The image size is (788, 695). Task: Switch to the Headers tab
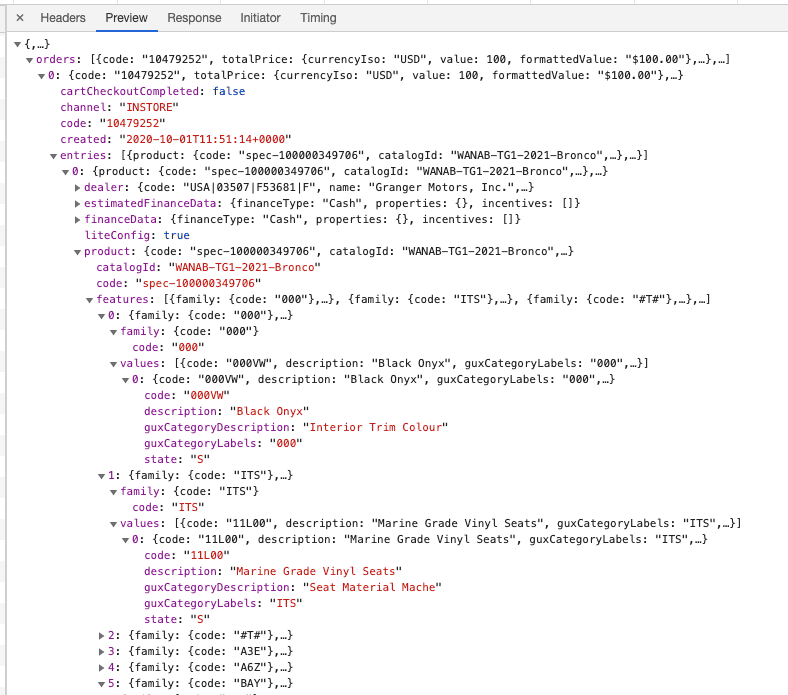(x=63, y=18)
